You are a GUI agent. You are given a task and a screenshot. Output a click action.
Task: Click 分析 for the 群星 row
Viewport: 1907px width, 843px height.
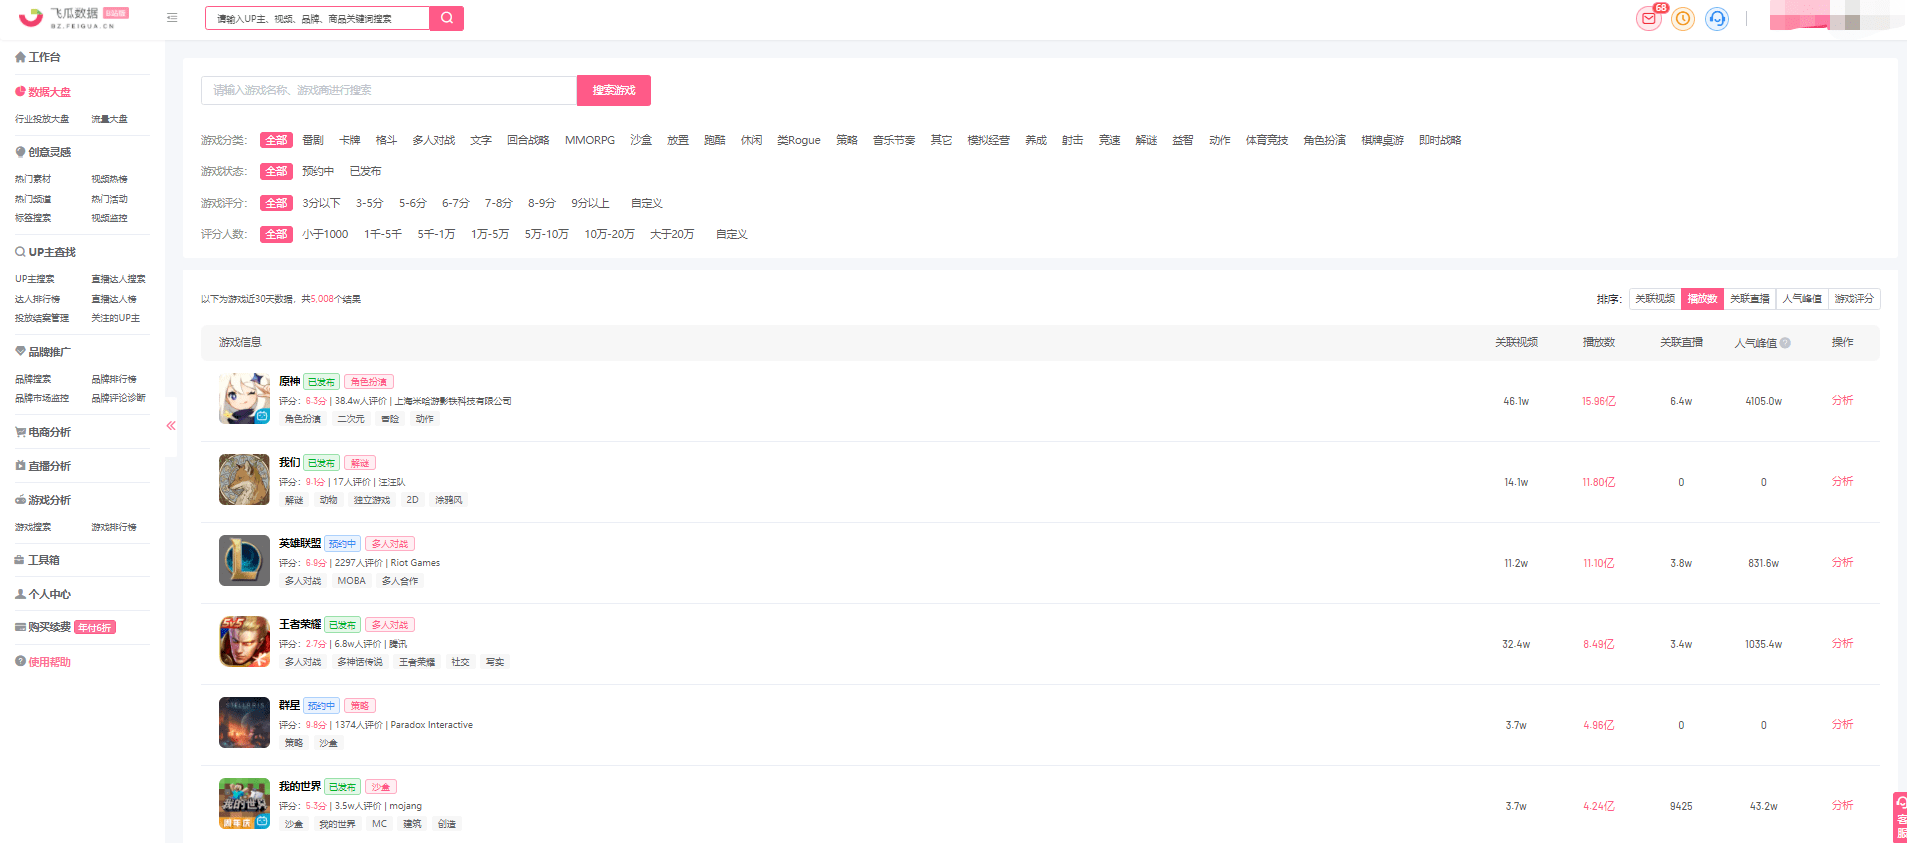(1842, 724)
